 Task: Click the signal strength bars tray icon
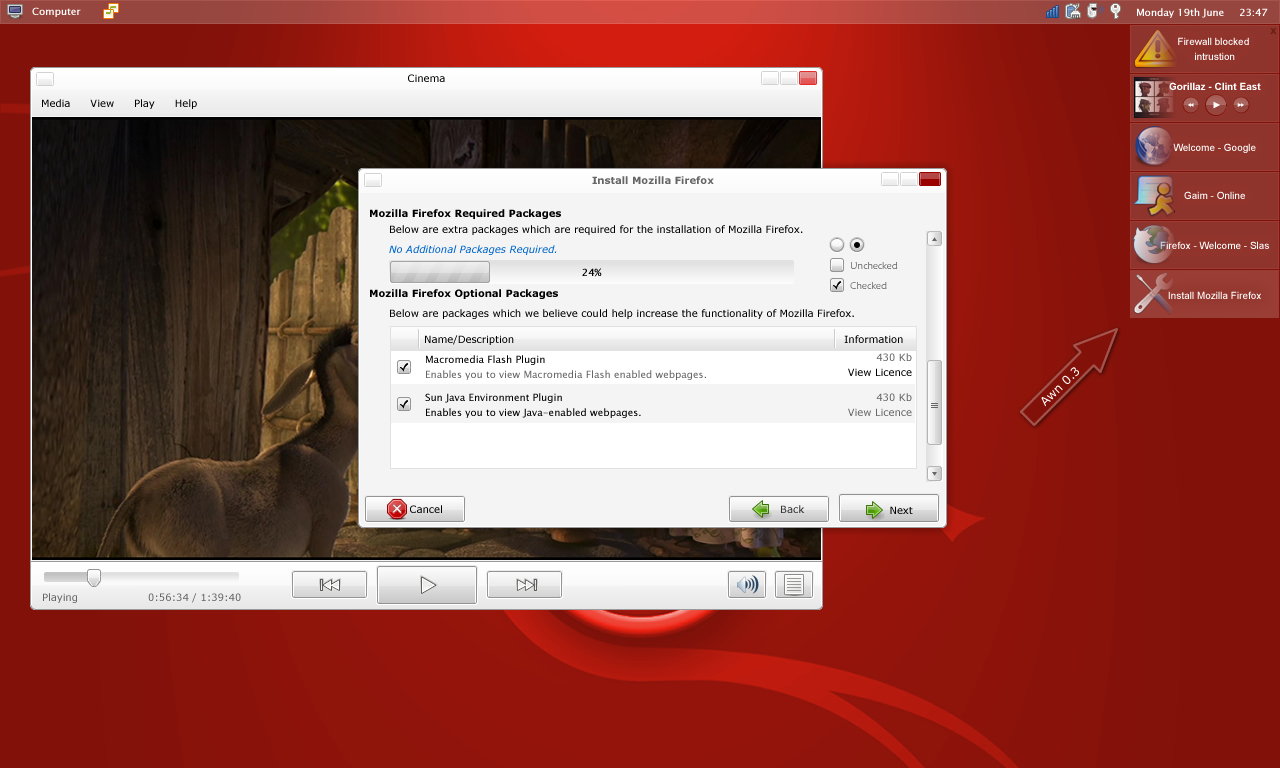point(1052,12)
